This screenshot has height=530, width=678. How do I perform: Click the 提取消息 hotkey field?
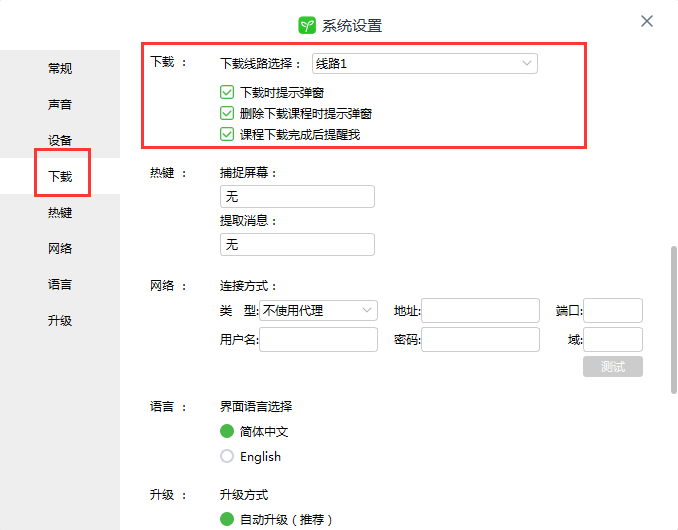click(x=297, y=245)
